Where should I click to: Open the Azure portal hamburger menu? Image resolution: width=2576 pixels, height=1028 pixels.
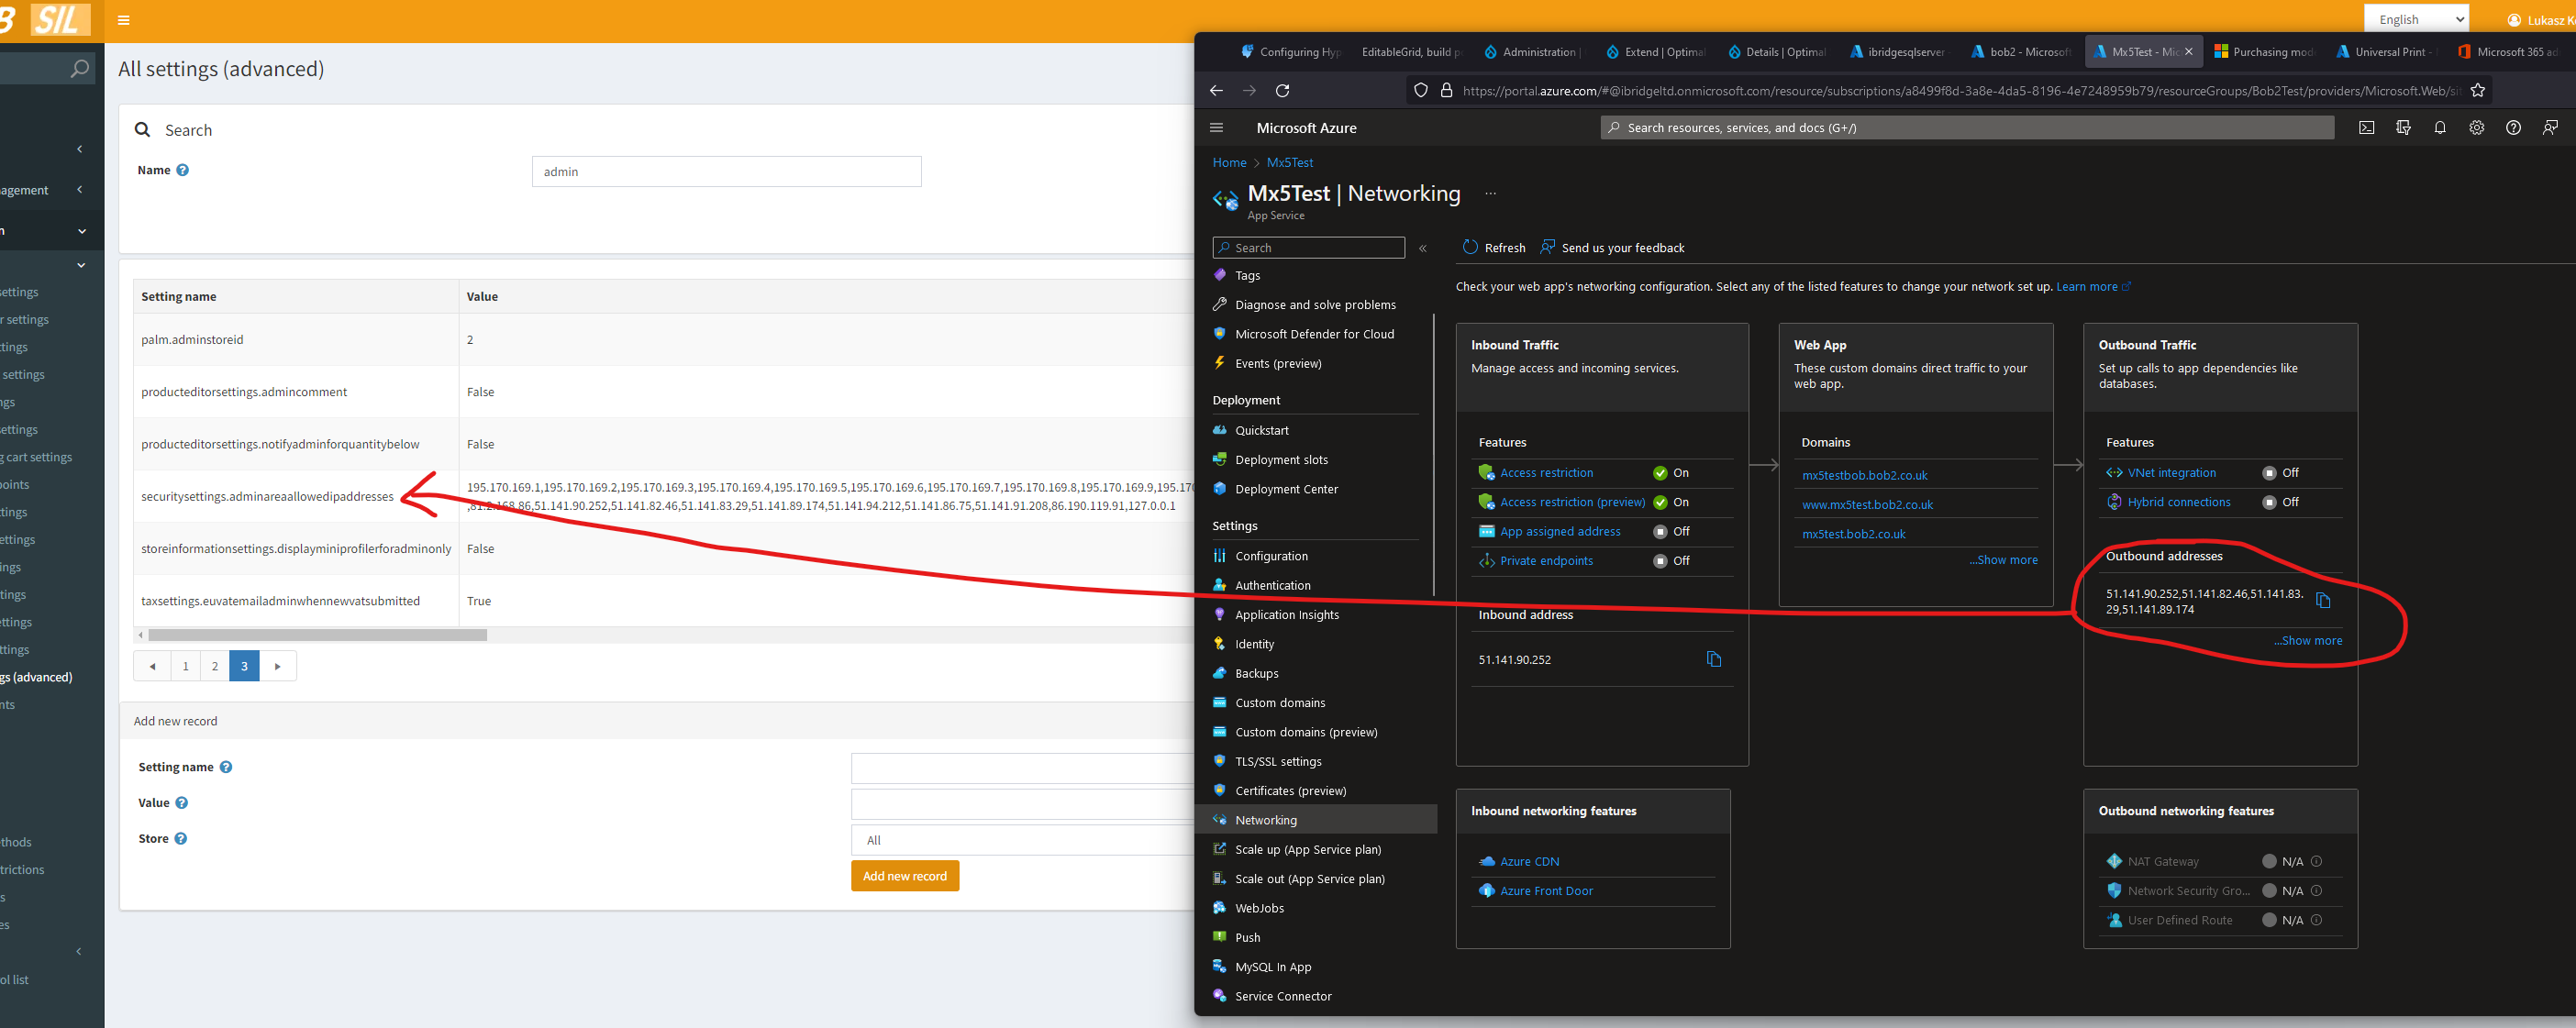1216,128
